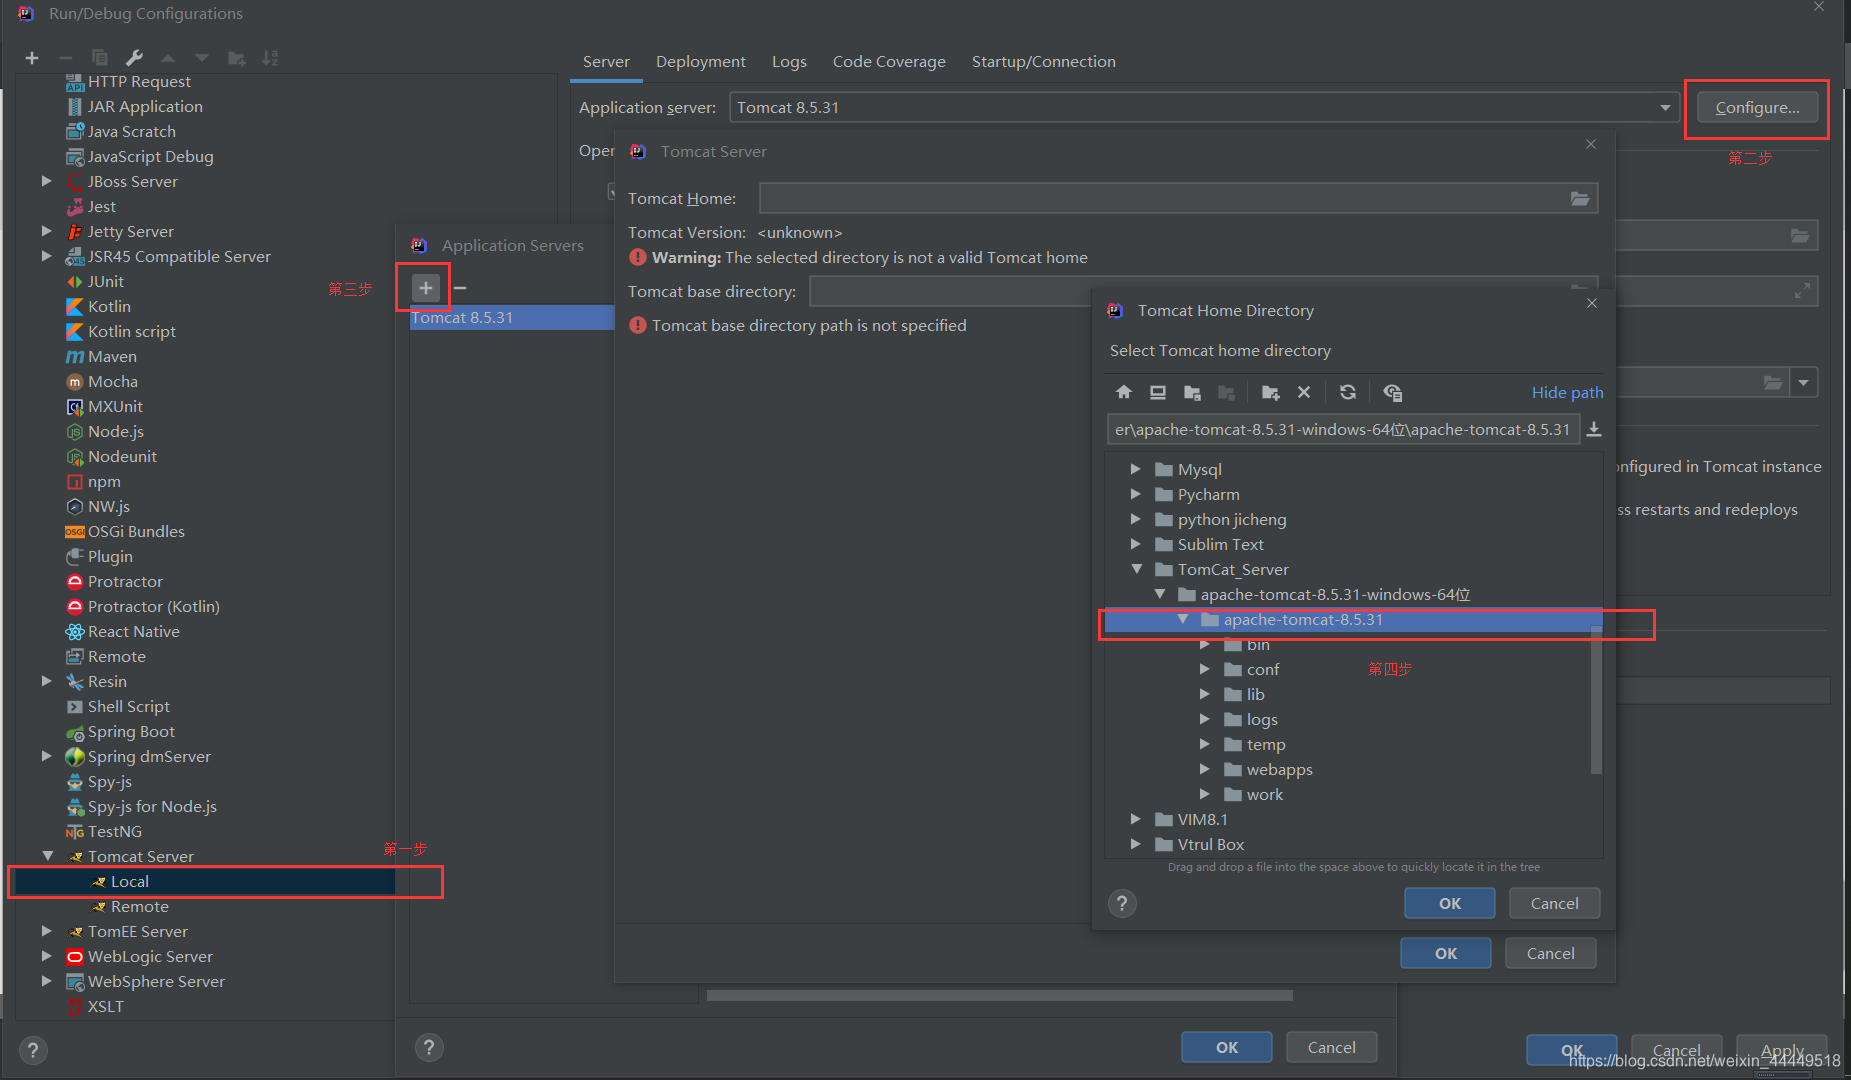The width and height of the screenshot is (1851, 1080).
Task: Select the bin folder
Action: (1257, 645)
